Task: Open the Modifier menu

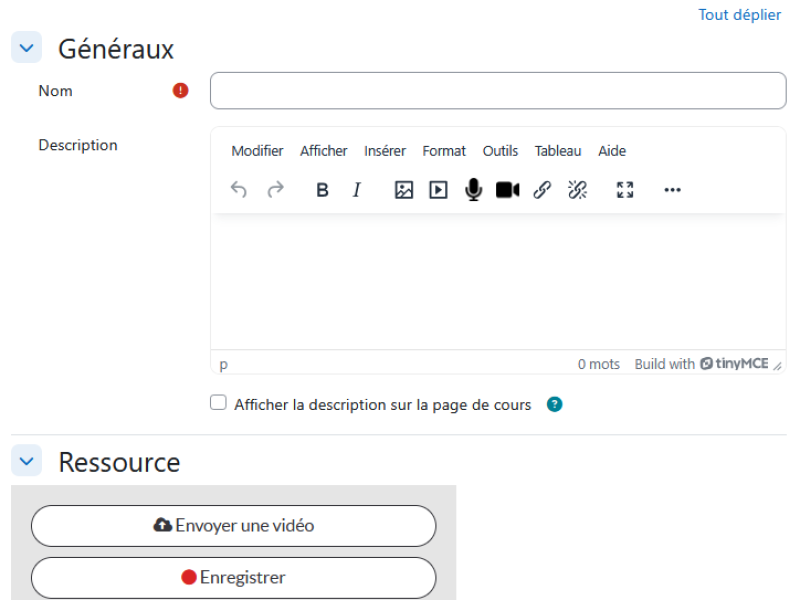Action: click(257, 151)
